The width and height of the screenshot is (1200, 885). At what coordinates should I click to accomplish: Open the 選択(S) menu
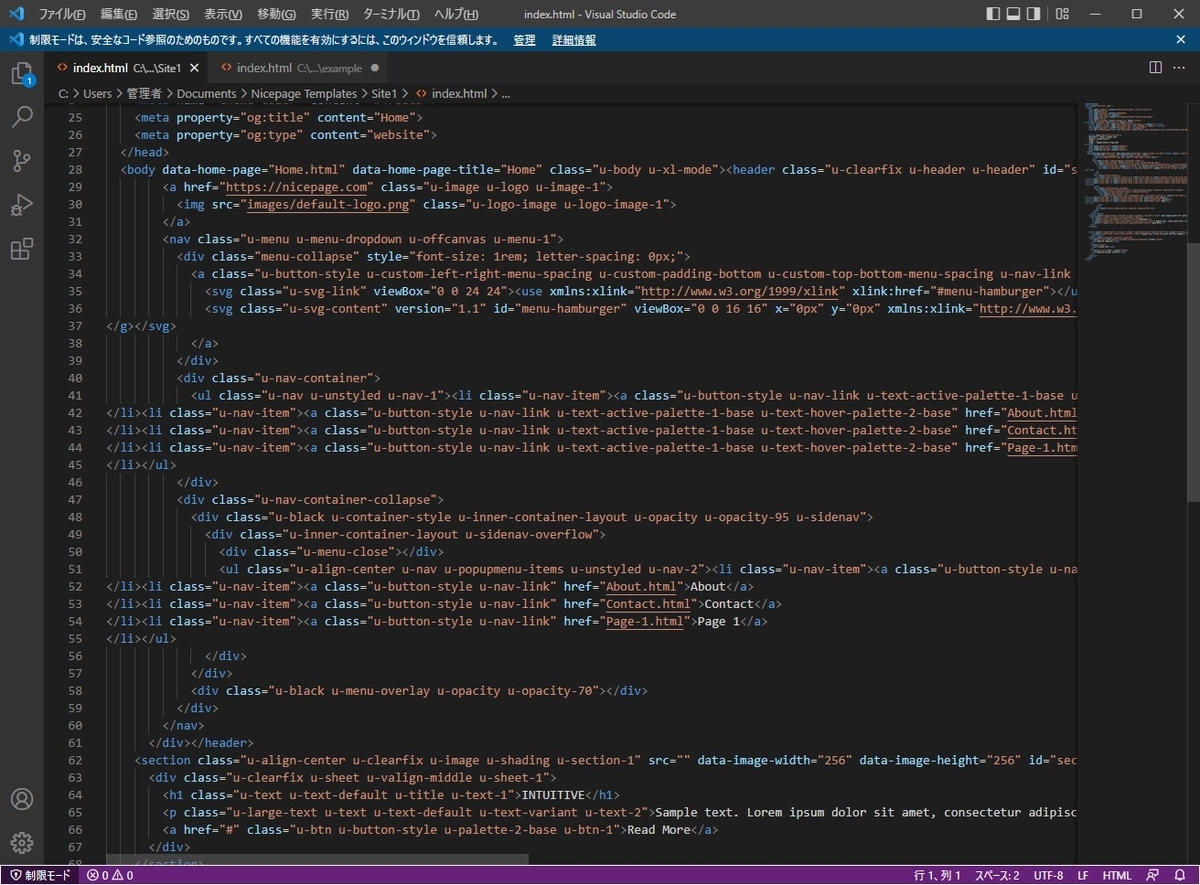coord(170,14)
